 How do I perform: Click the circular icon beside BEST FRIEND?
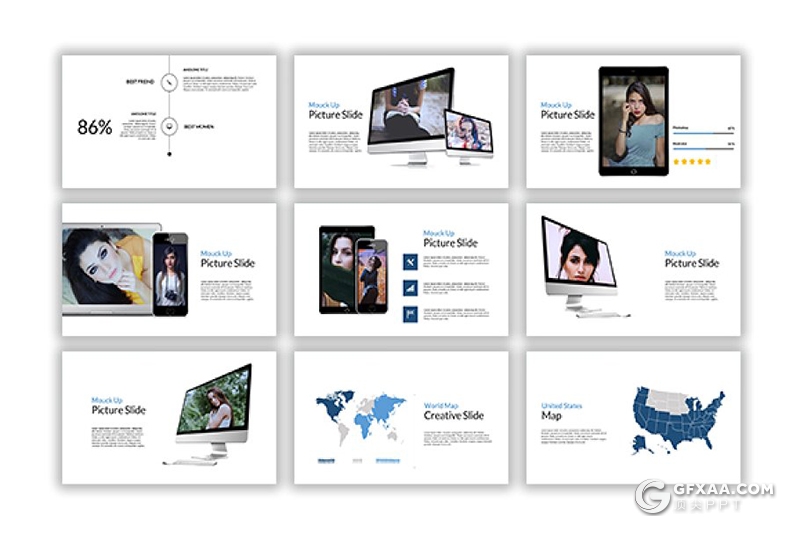pos(169,81)
